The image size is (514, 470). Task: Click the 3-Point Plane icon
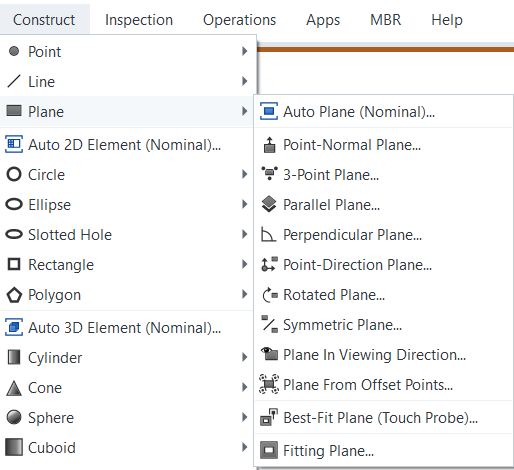[269, 174]
